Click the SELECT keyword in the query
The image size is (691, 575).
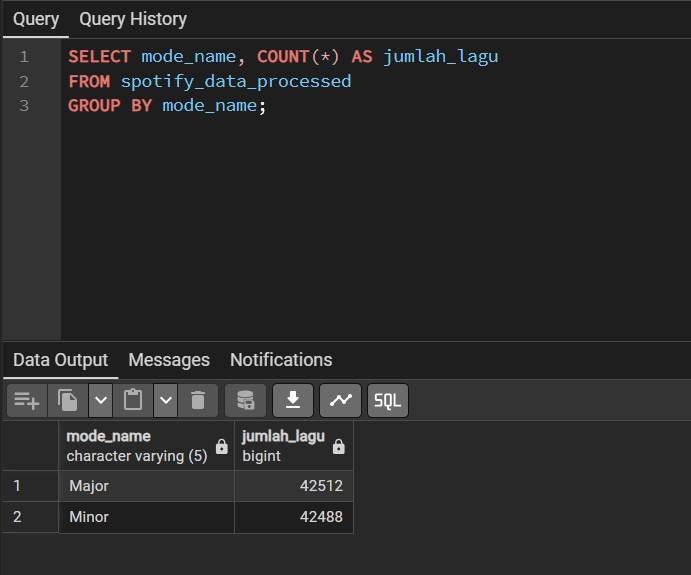pos(100,57)
